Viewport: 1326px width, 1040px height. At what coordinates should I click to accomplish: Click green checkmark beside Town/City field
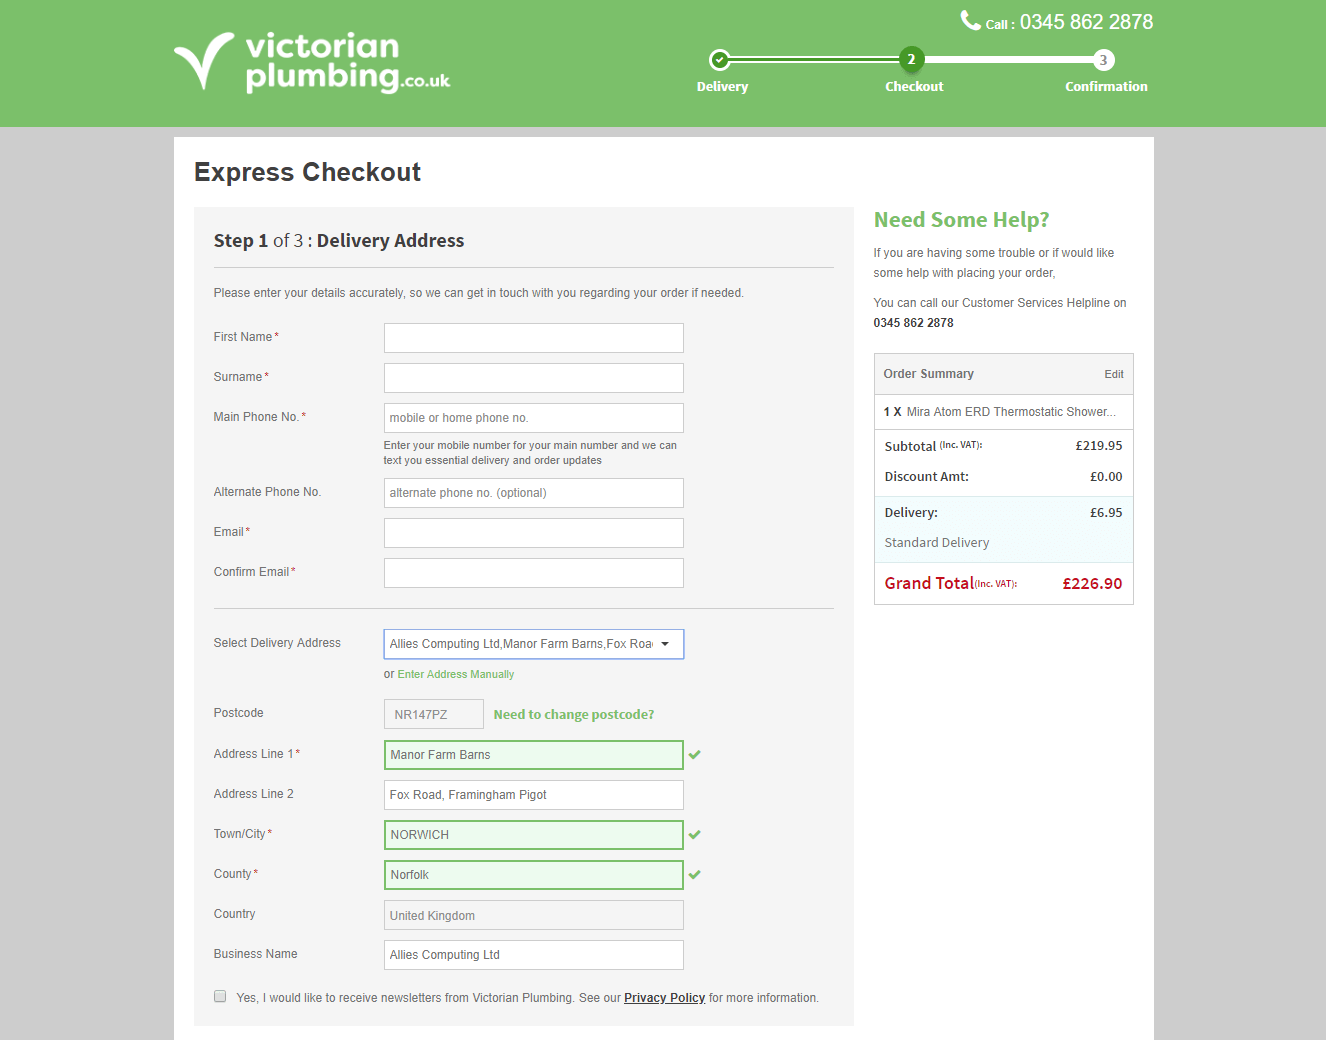pos(694,834)
